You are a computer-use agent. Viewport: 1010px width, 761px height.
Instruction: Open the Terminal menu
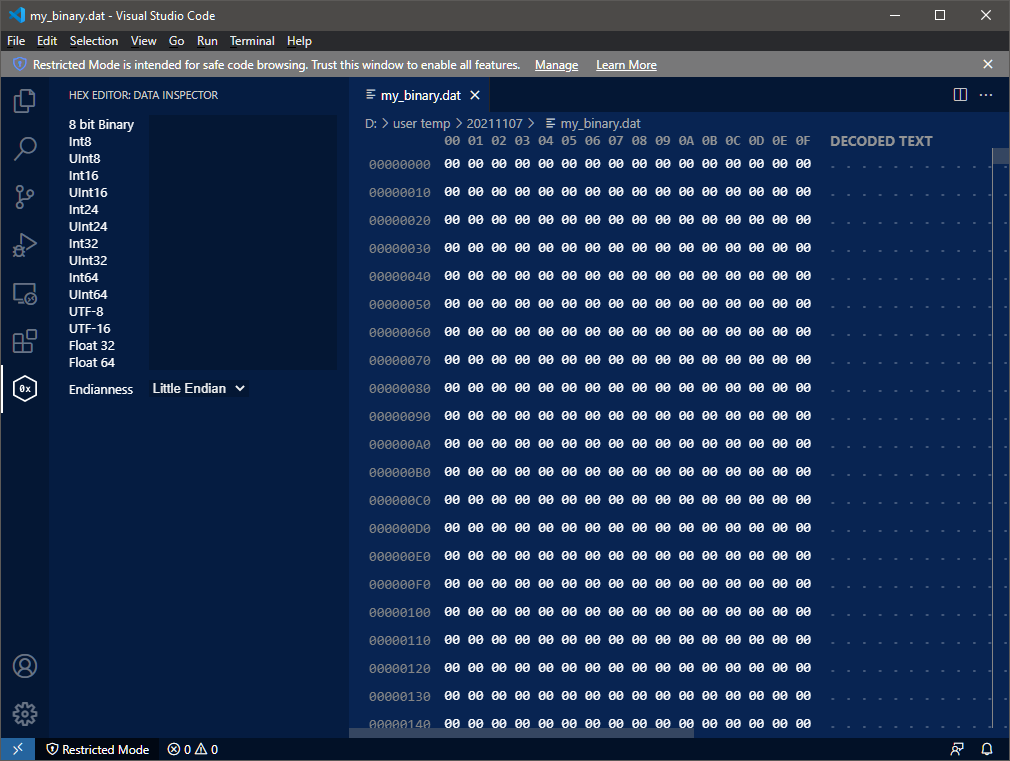(252, 41)
